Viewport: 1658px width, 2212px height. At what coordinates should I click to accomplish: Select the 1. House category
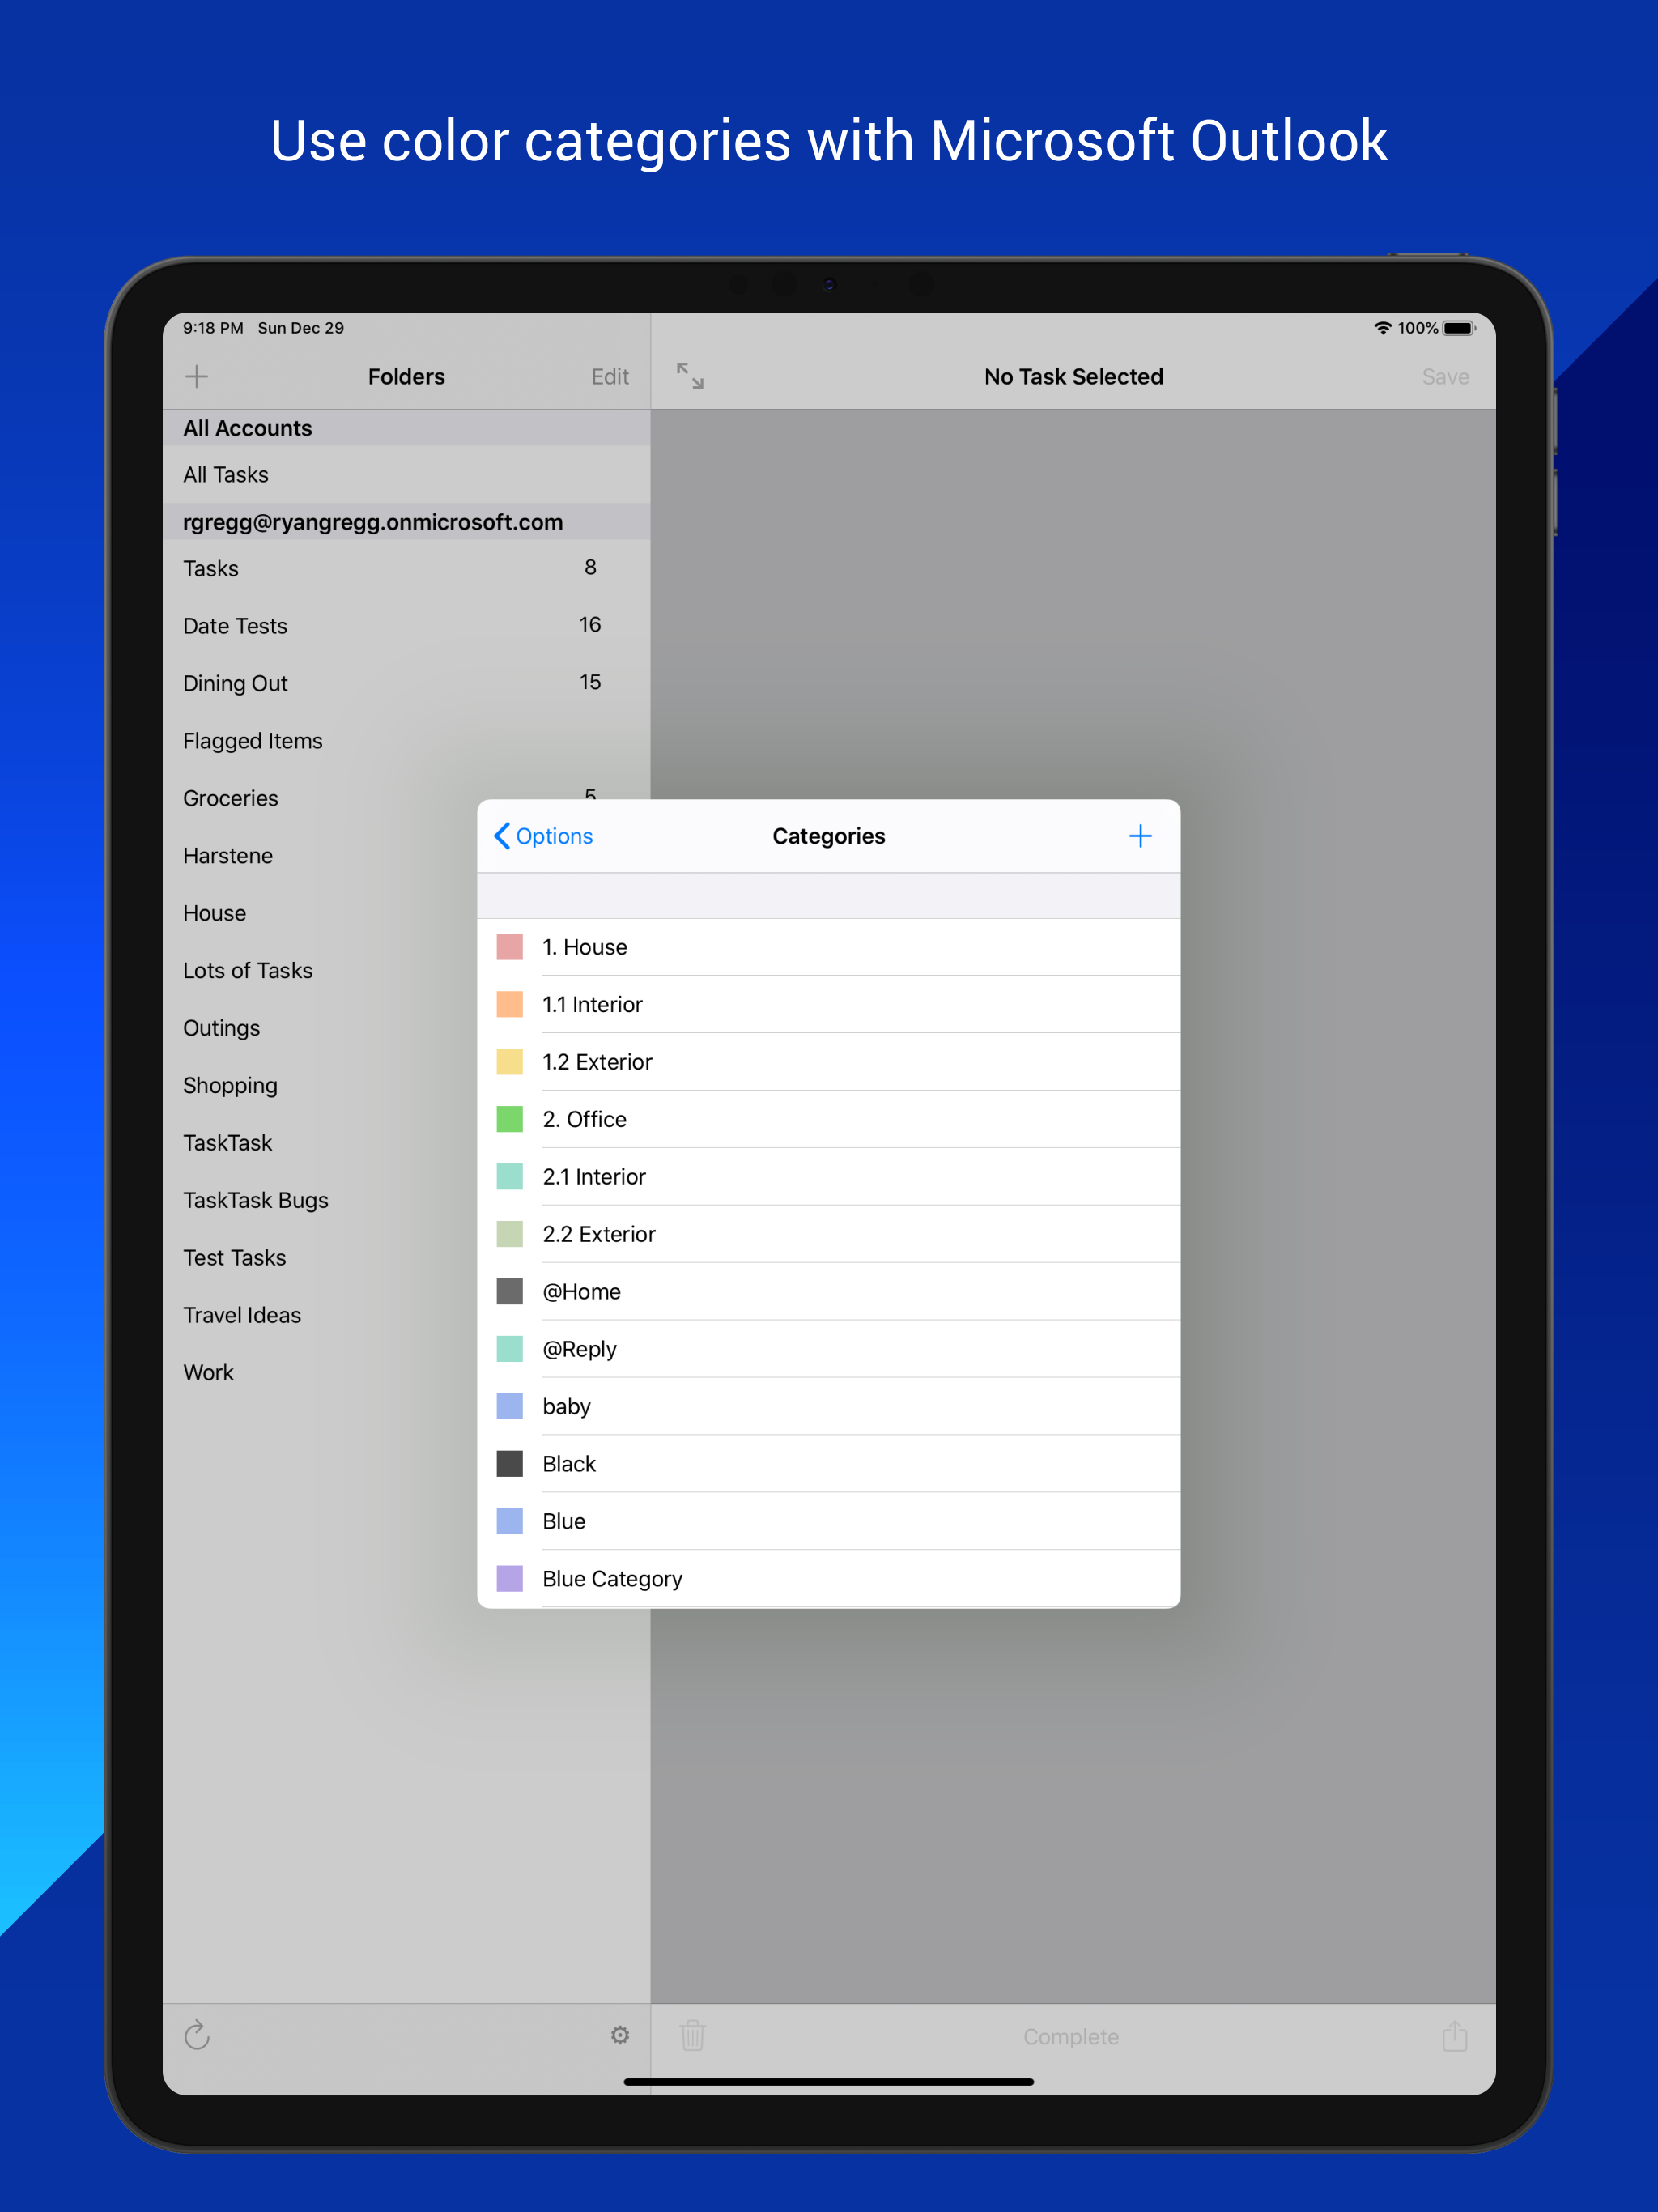click(x=585, y=947)
